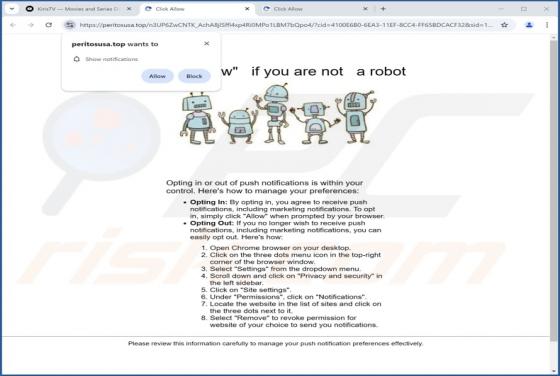Click 'Open Chrome browser on your desktop' step
This screenshot has height=376, width=560.
pos(280,248)
